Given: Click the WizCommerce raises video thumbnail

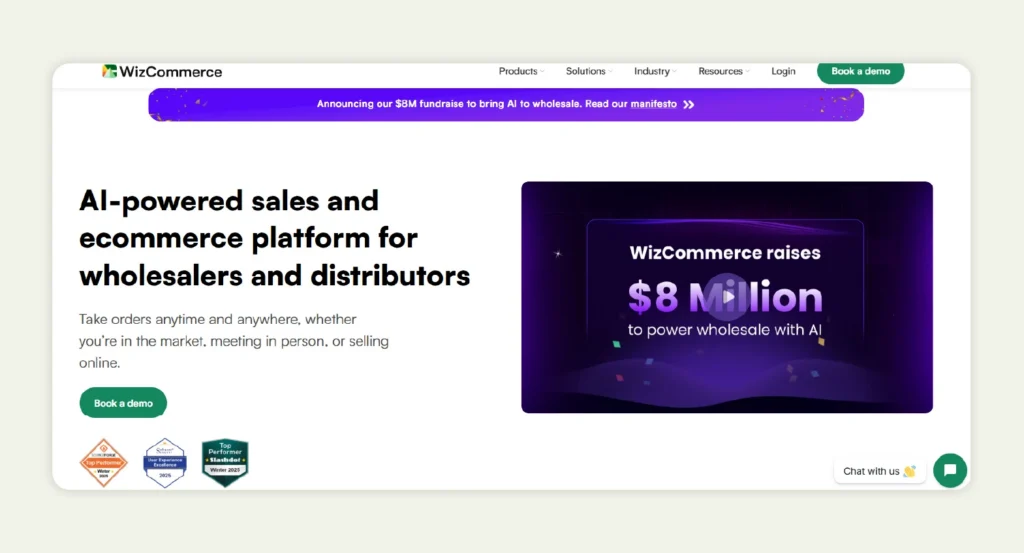Looking at the screenshot, I should [727, 297].
